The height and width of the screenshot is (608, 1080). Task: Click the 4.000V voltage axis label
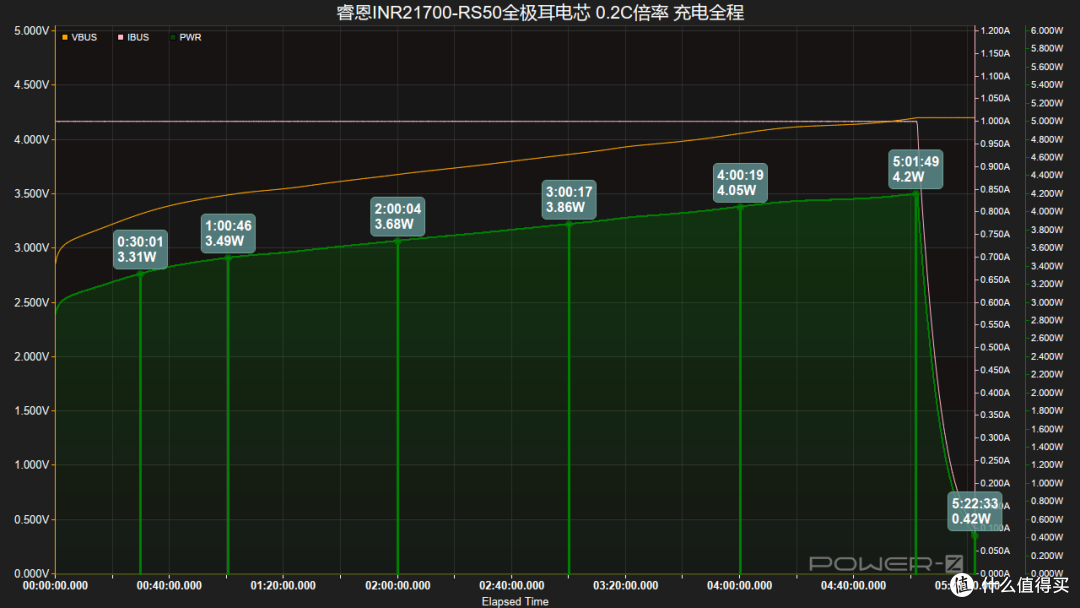32,139
